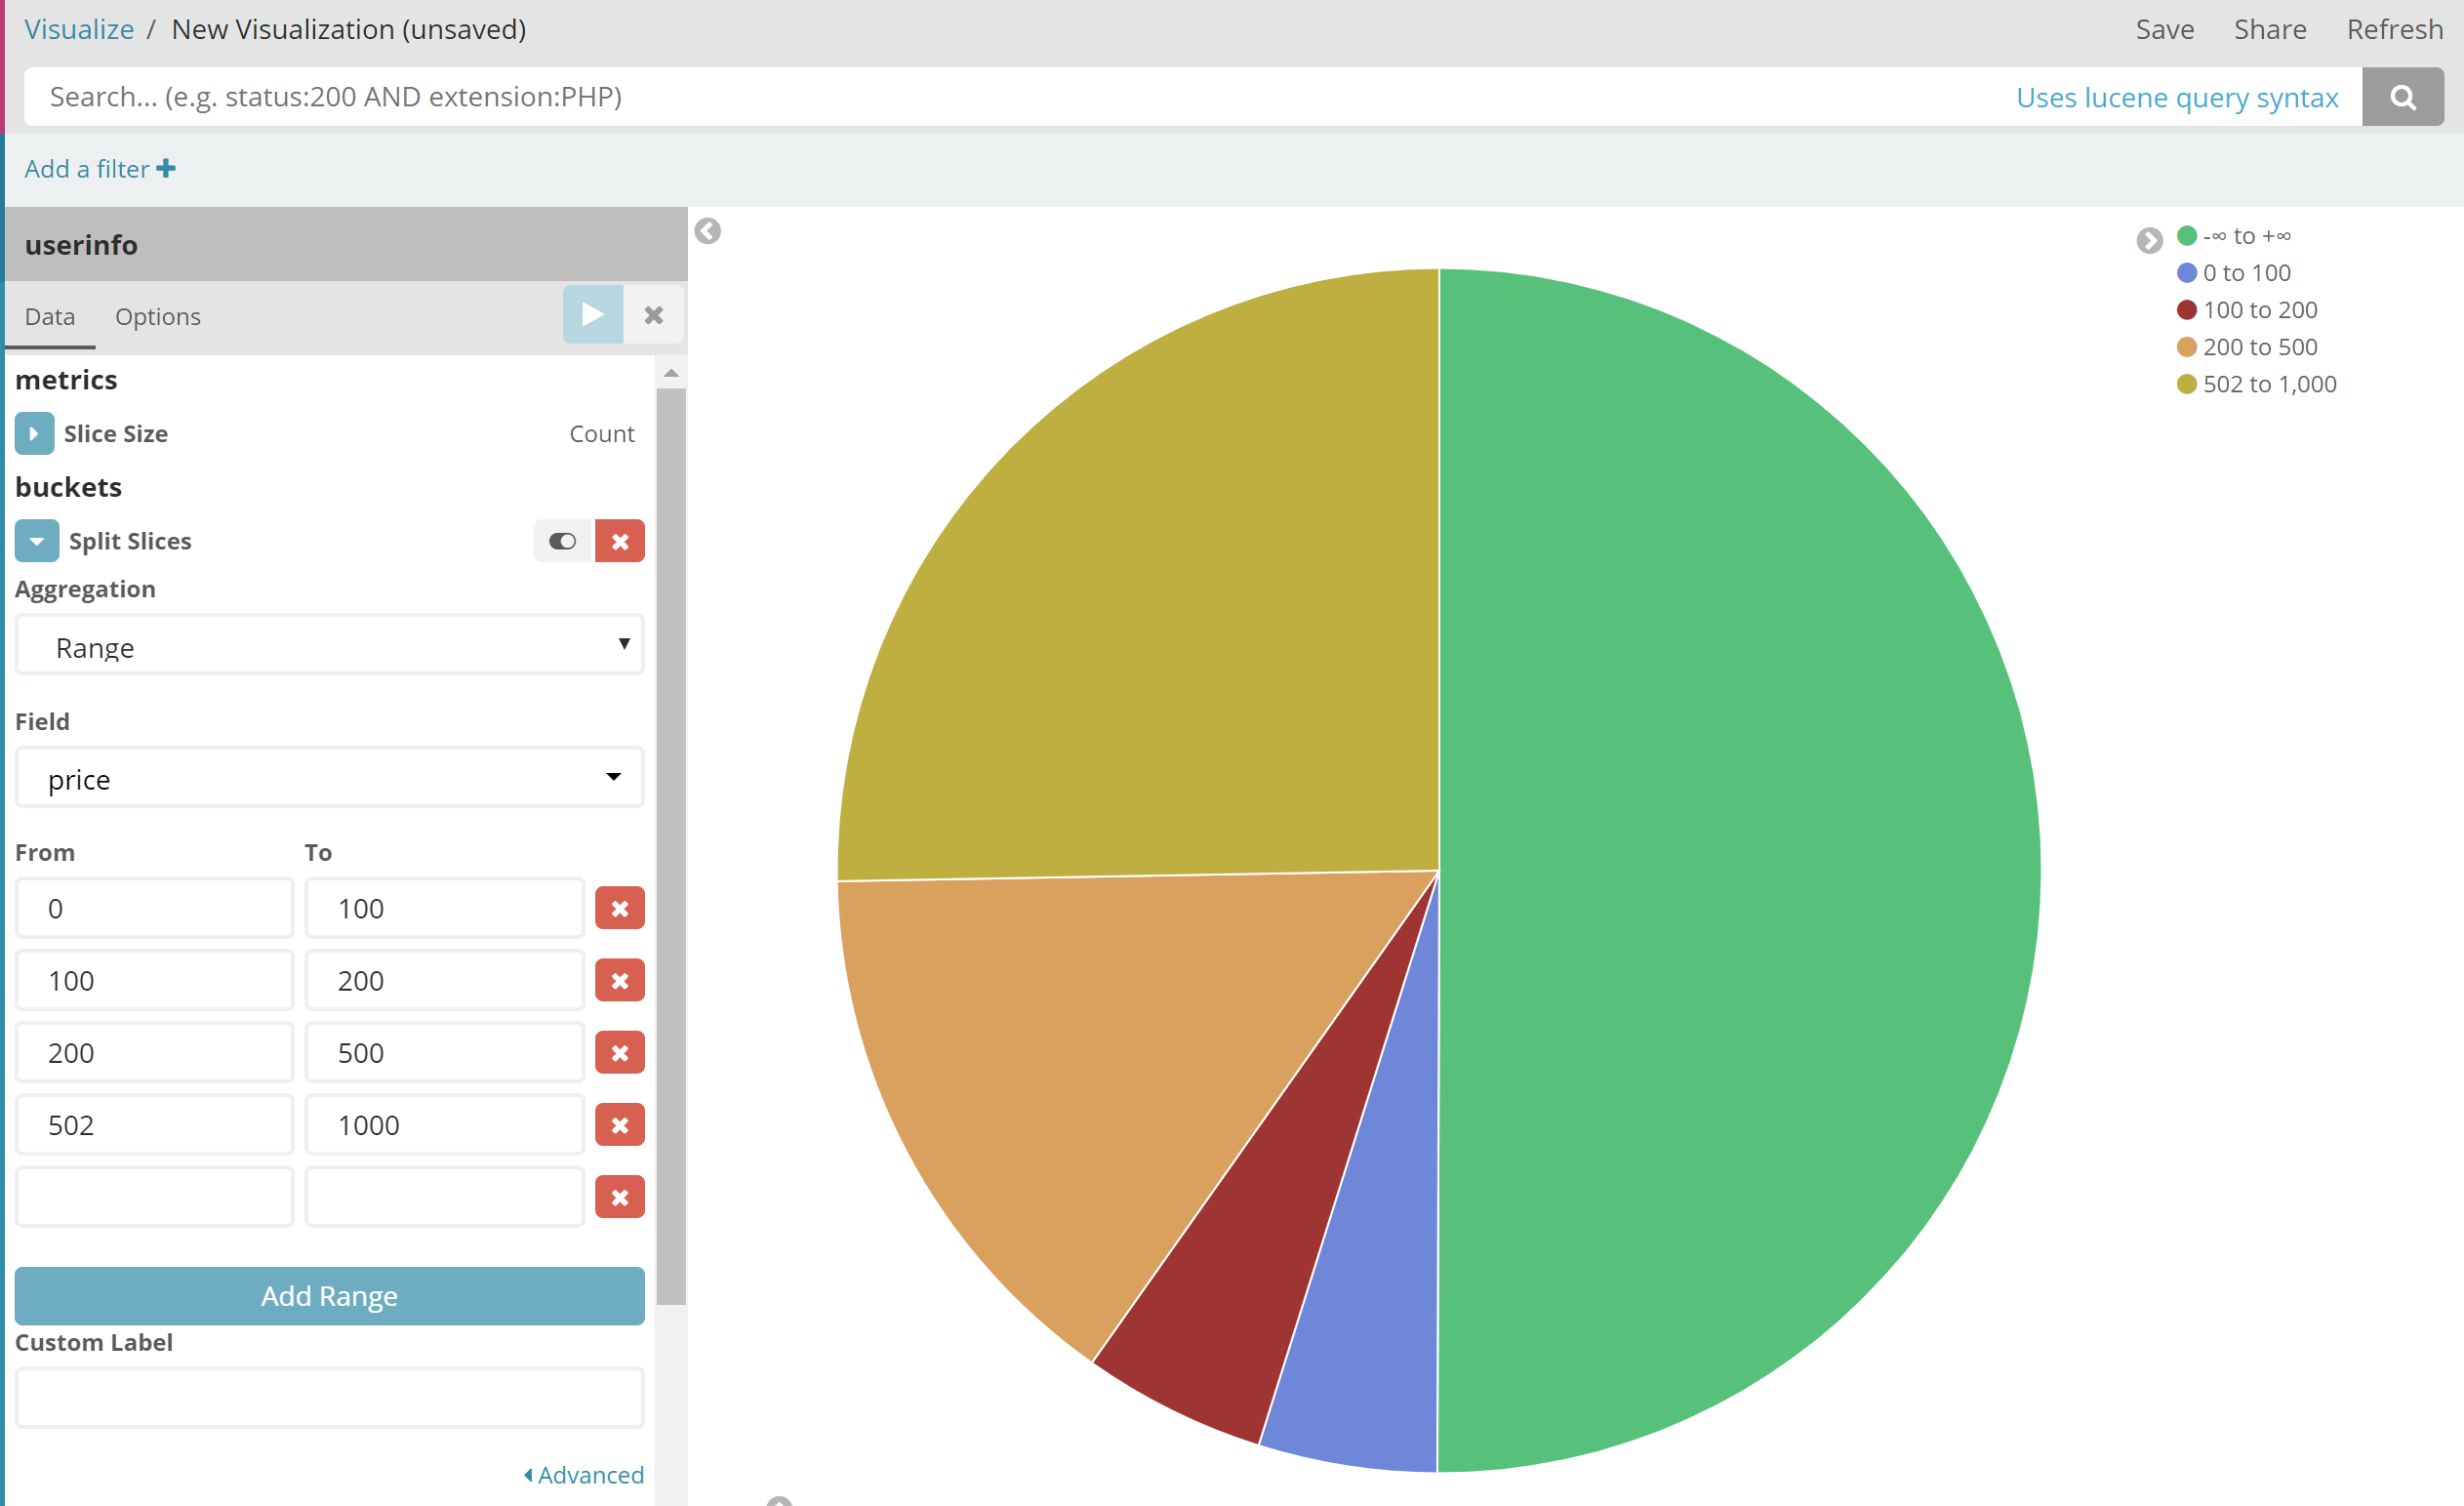Toggle the legend with the right arrow icon

(x=2149, y=240)
